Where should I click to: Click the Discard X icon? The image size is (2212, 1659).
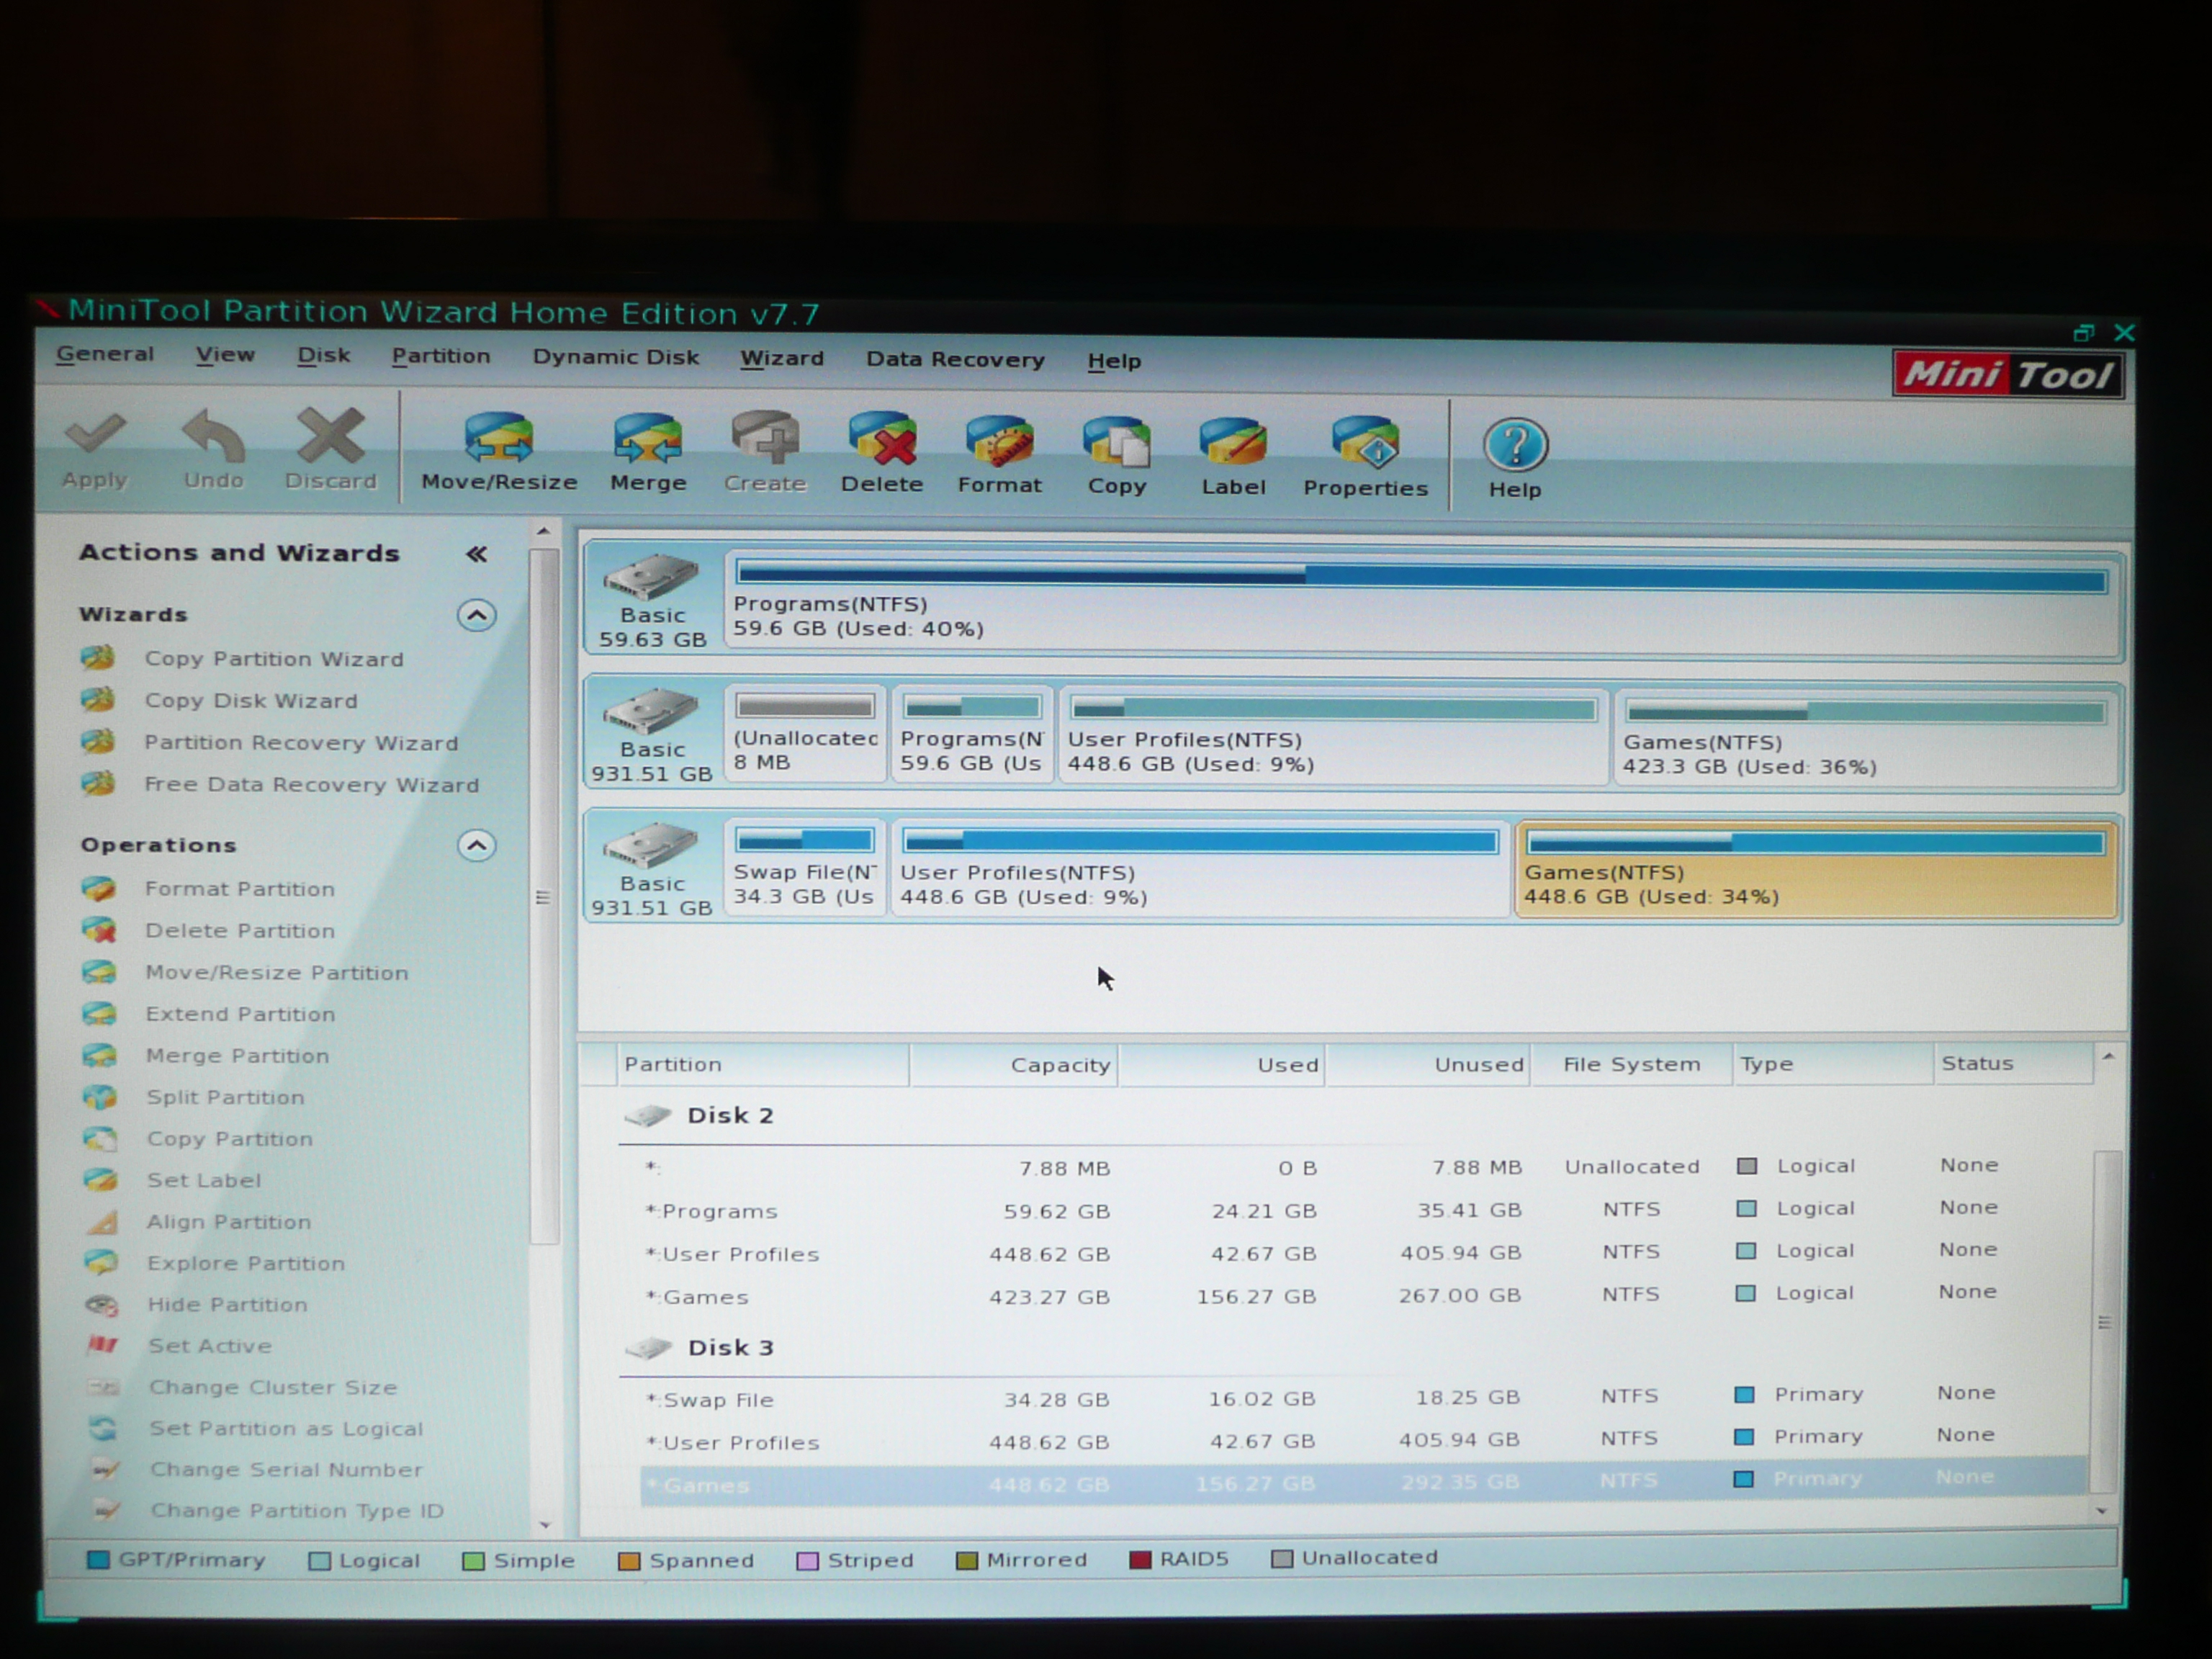coord(330,436)
